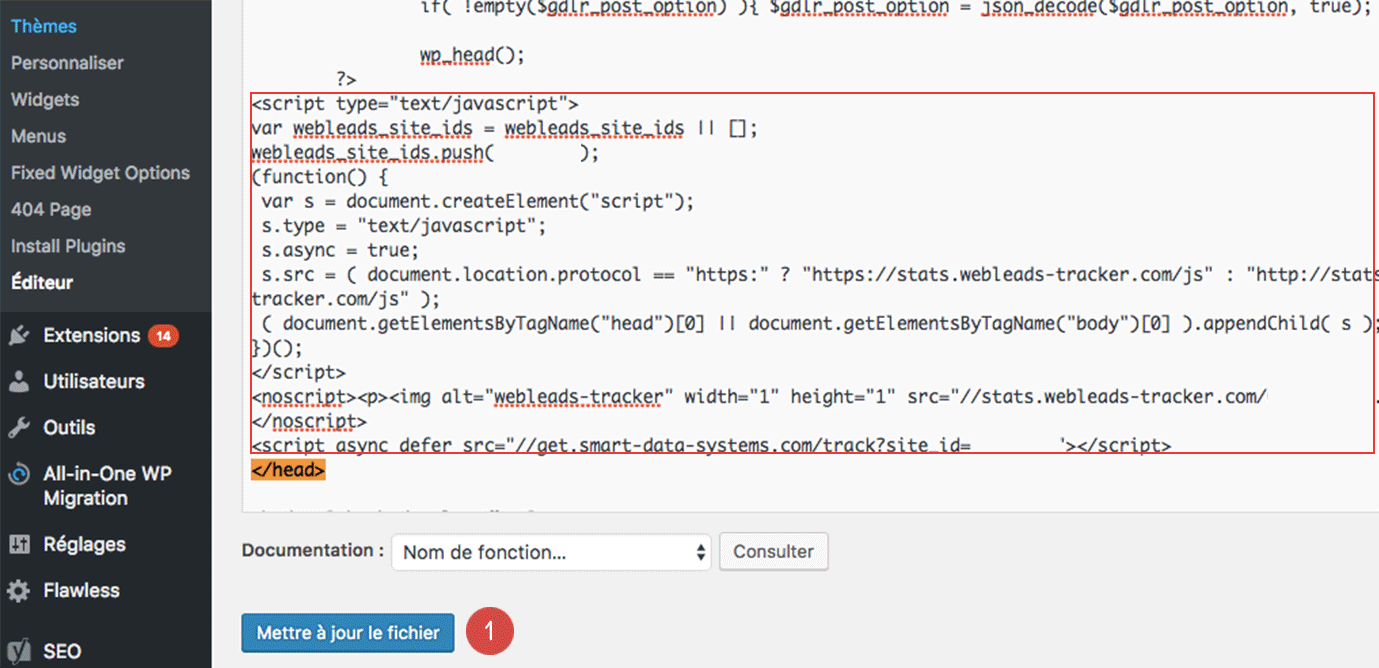
Task: Open All-in-One WP Migration
Action: (106, 486)
